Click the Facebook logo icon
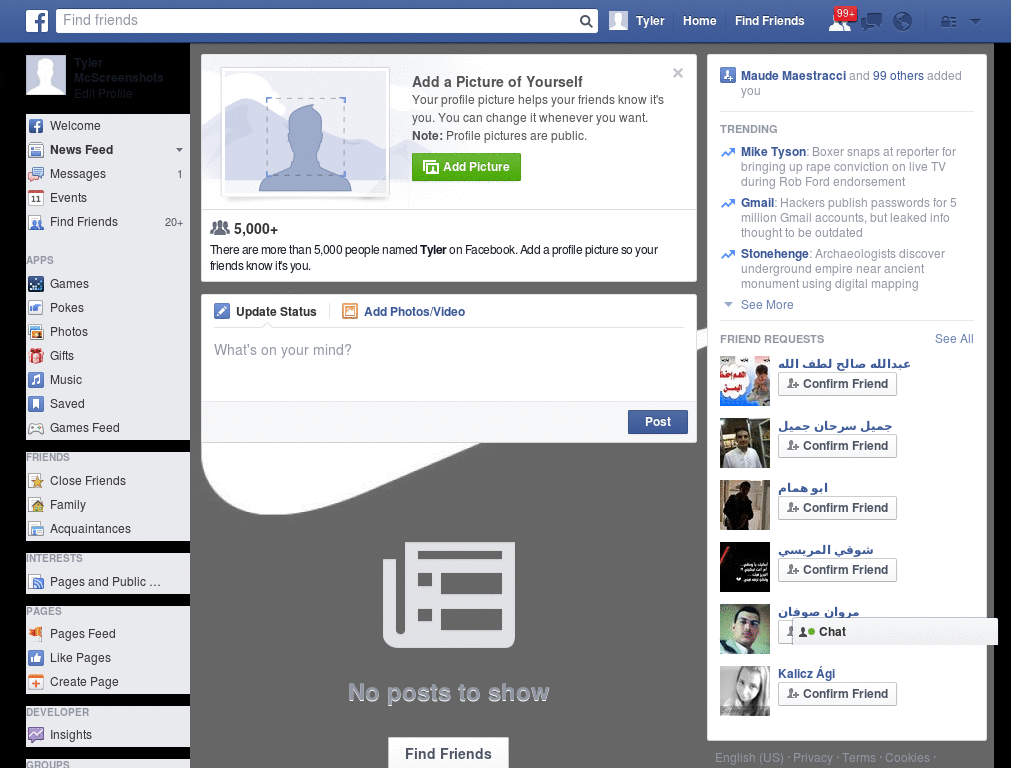 point(37,21)
